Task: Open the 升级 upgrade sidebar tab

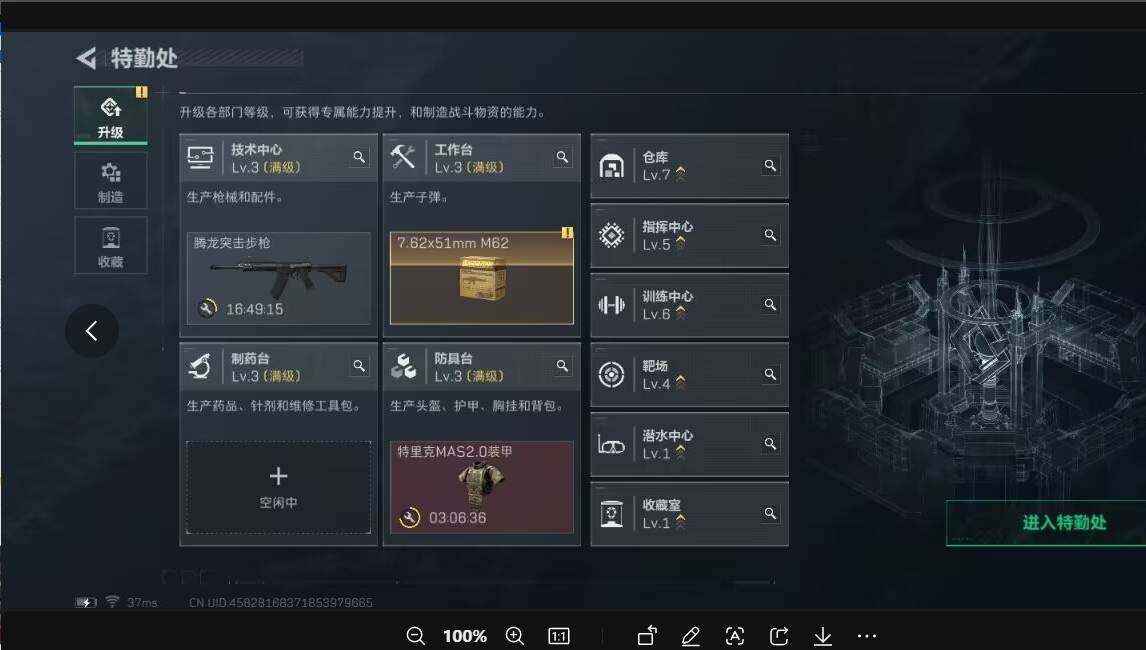Action: (110, 116)
